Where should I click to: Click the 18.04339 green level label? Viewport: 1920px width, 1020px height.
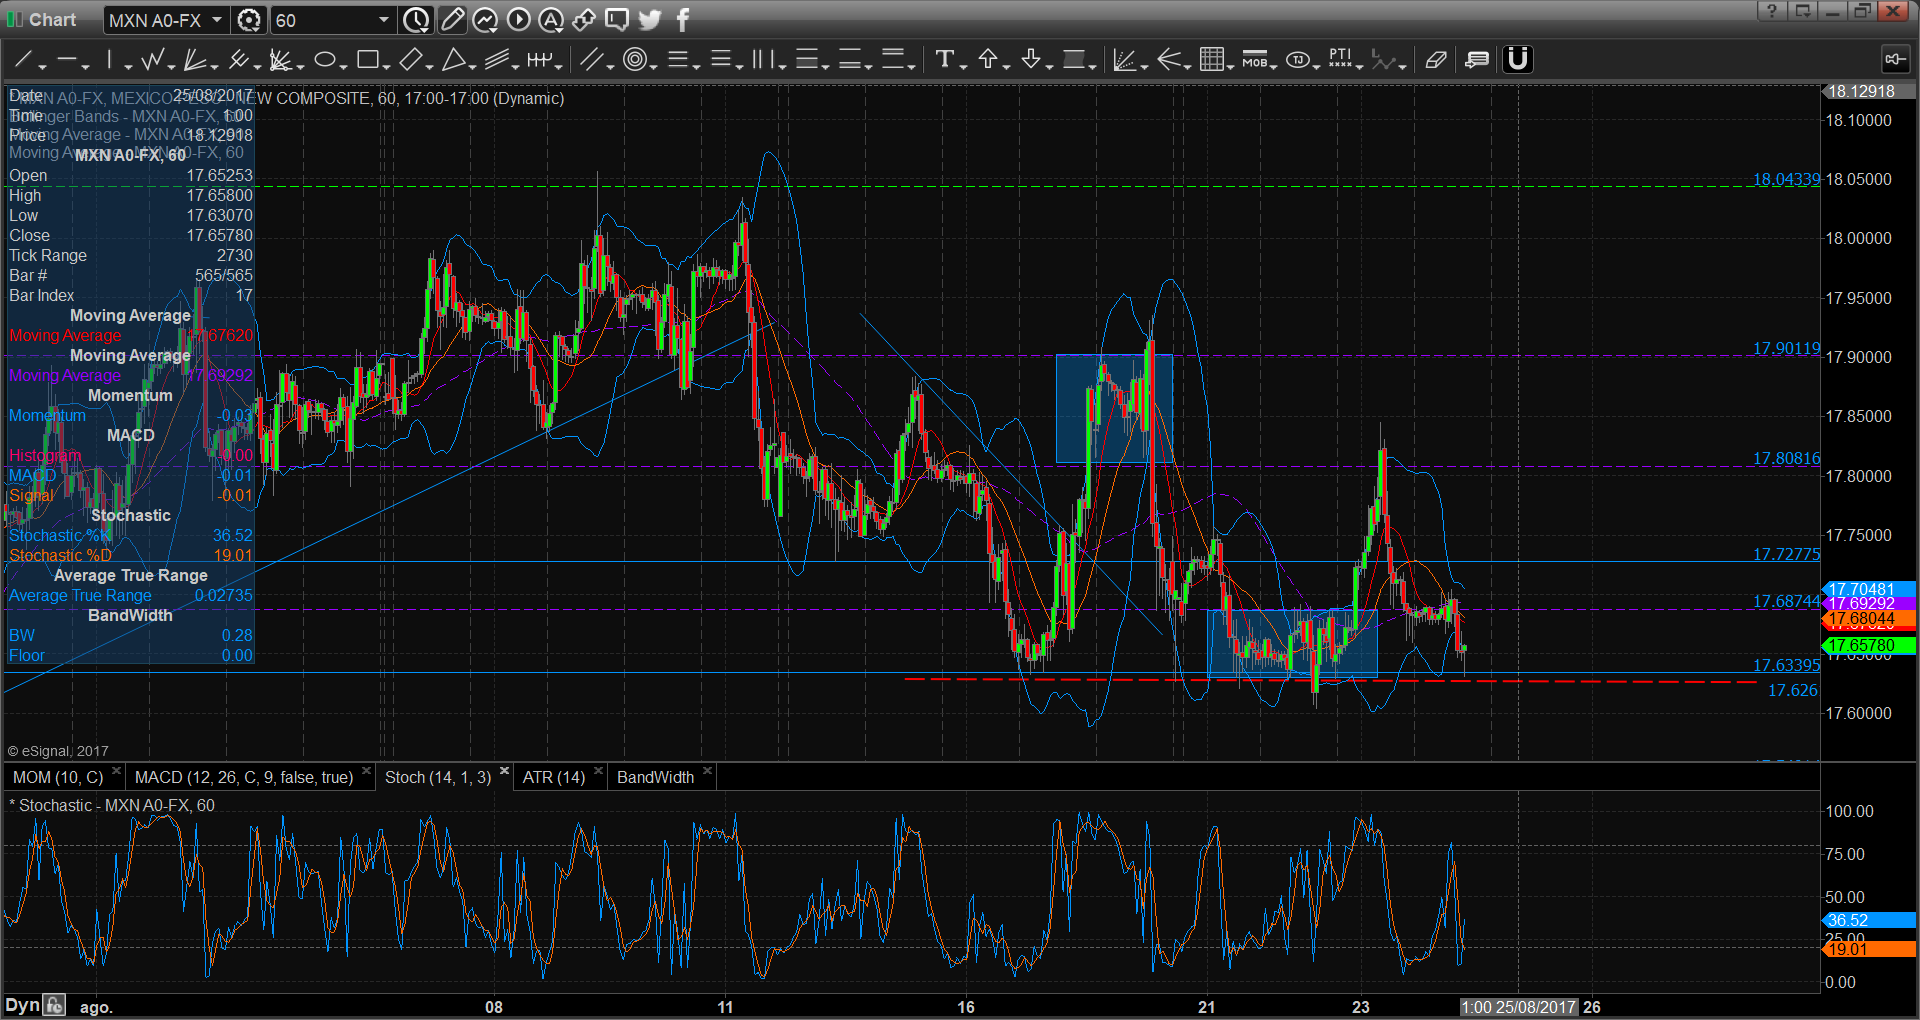click(1786, 180)
